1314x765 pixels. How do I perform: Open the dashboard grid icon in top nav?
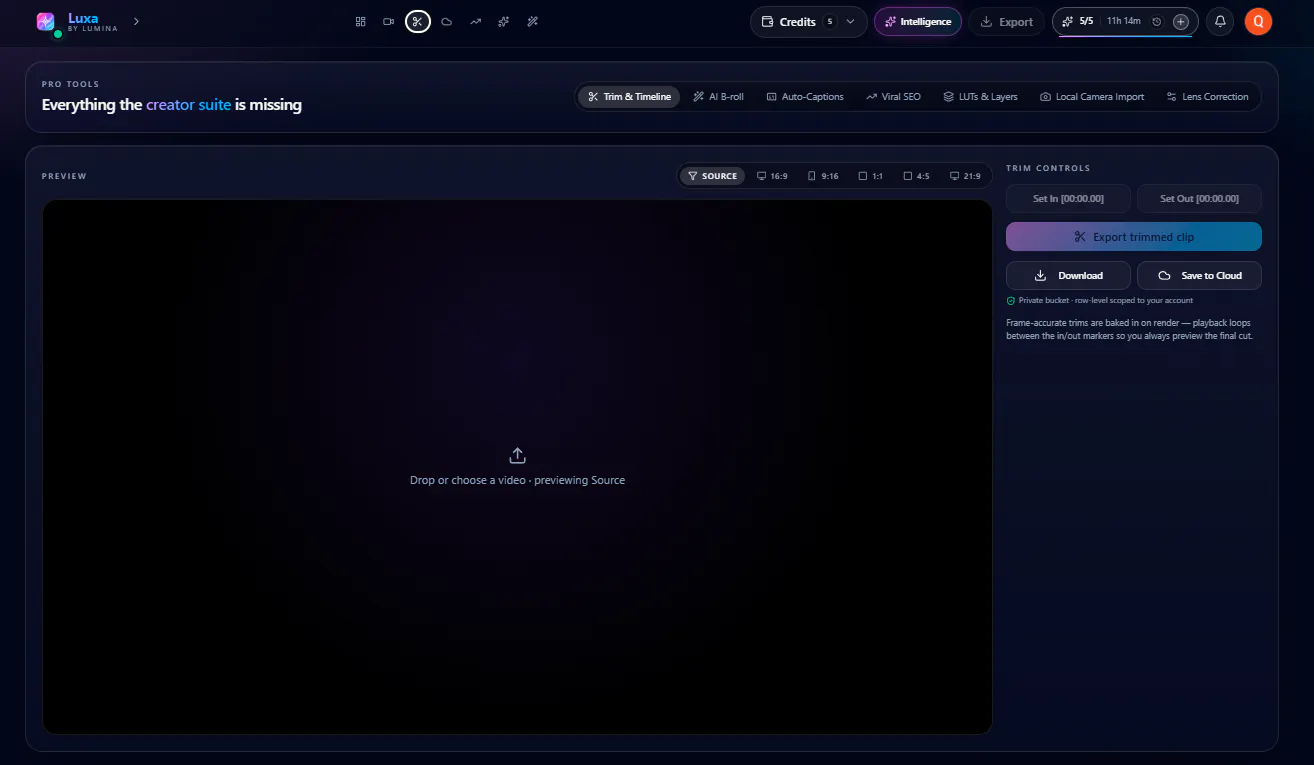tap(361, 21)
